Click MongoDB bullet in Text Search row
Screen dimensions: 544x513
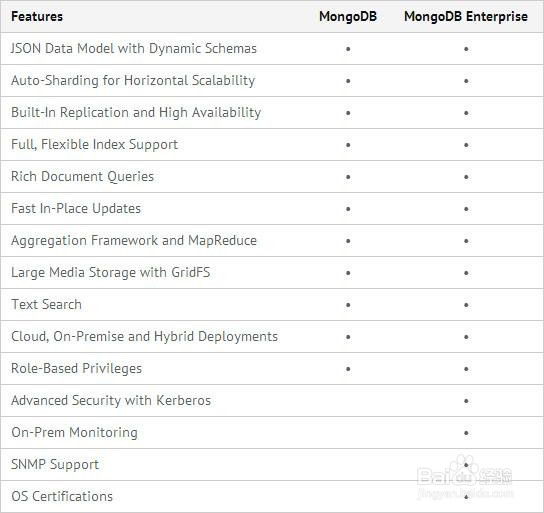pos(348,305)
